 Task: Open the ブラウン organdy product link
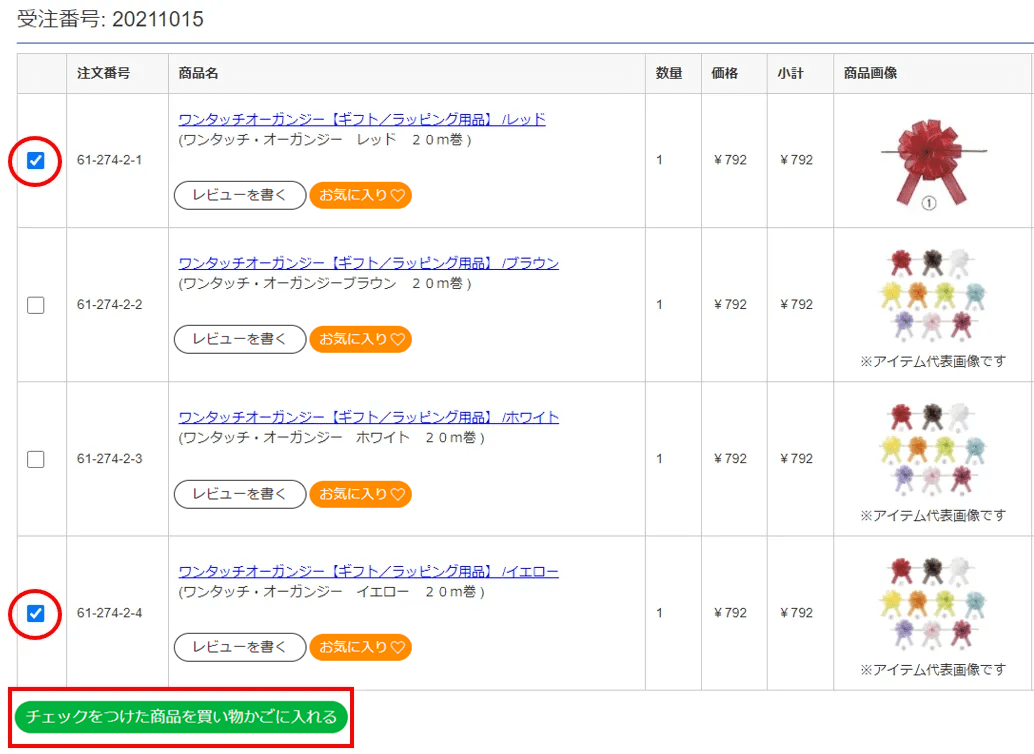368,263
